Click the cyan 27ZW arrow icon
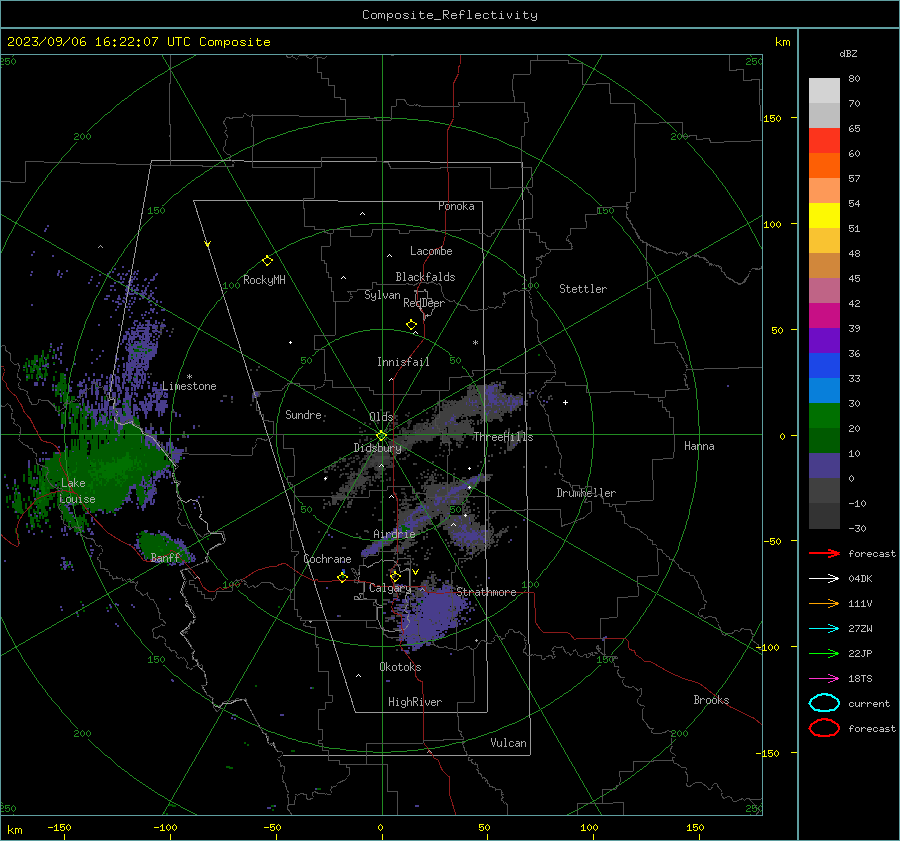 coord(824,629)
